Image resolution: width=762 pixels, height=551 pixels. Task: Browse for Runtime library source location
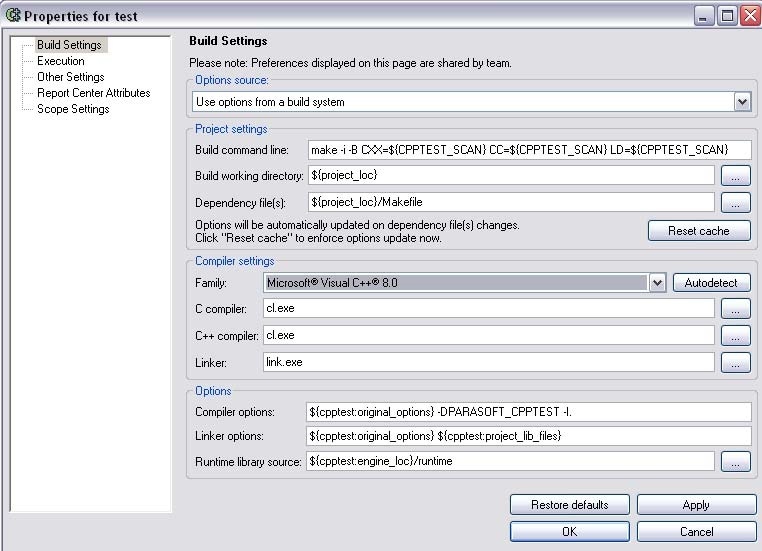click(735, 462)
